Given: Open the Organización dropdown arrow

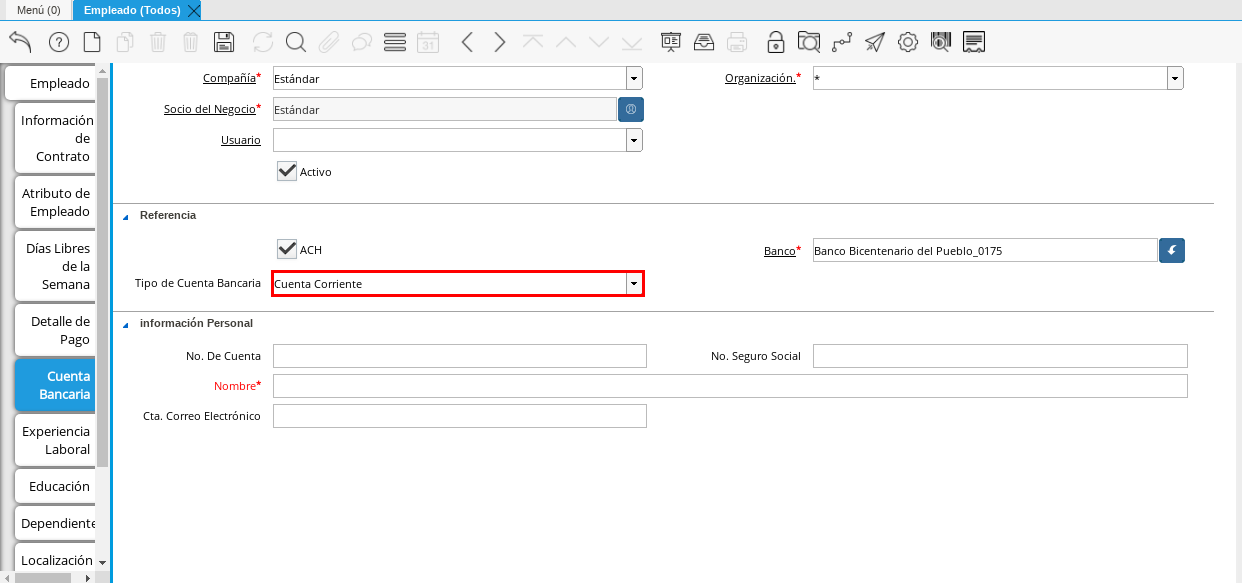Looking at the screenshot, I should pos(1175,78).
